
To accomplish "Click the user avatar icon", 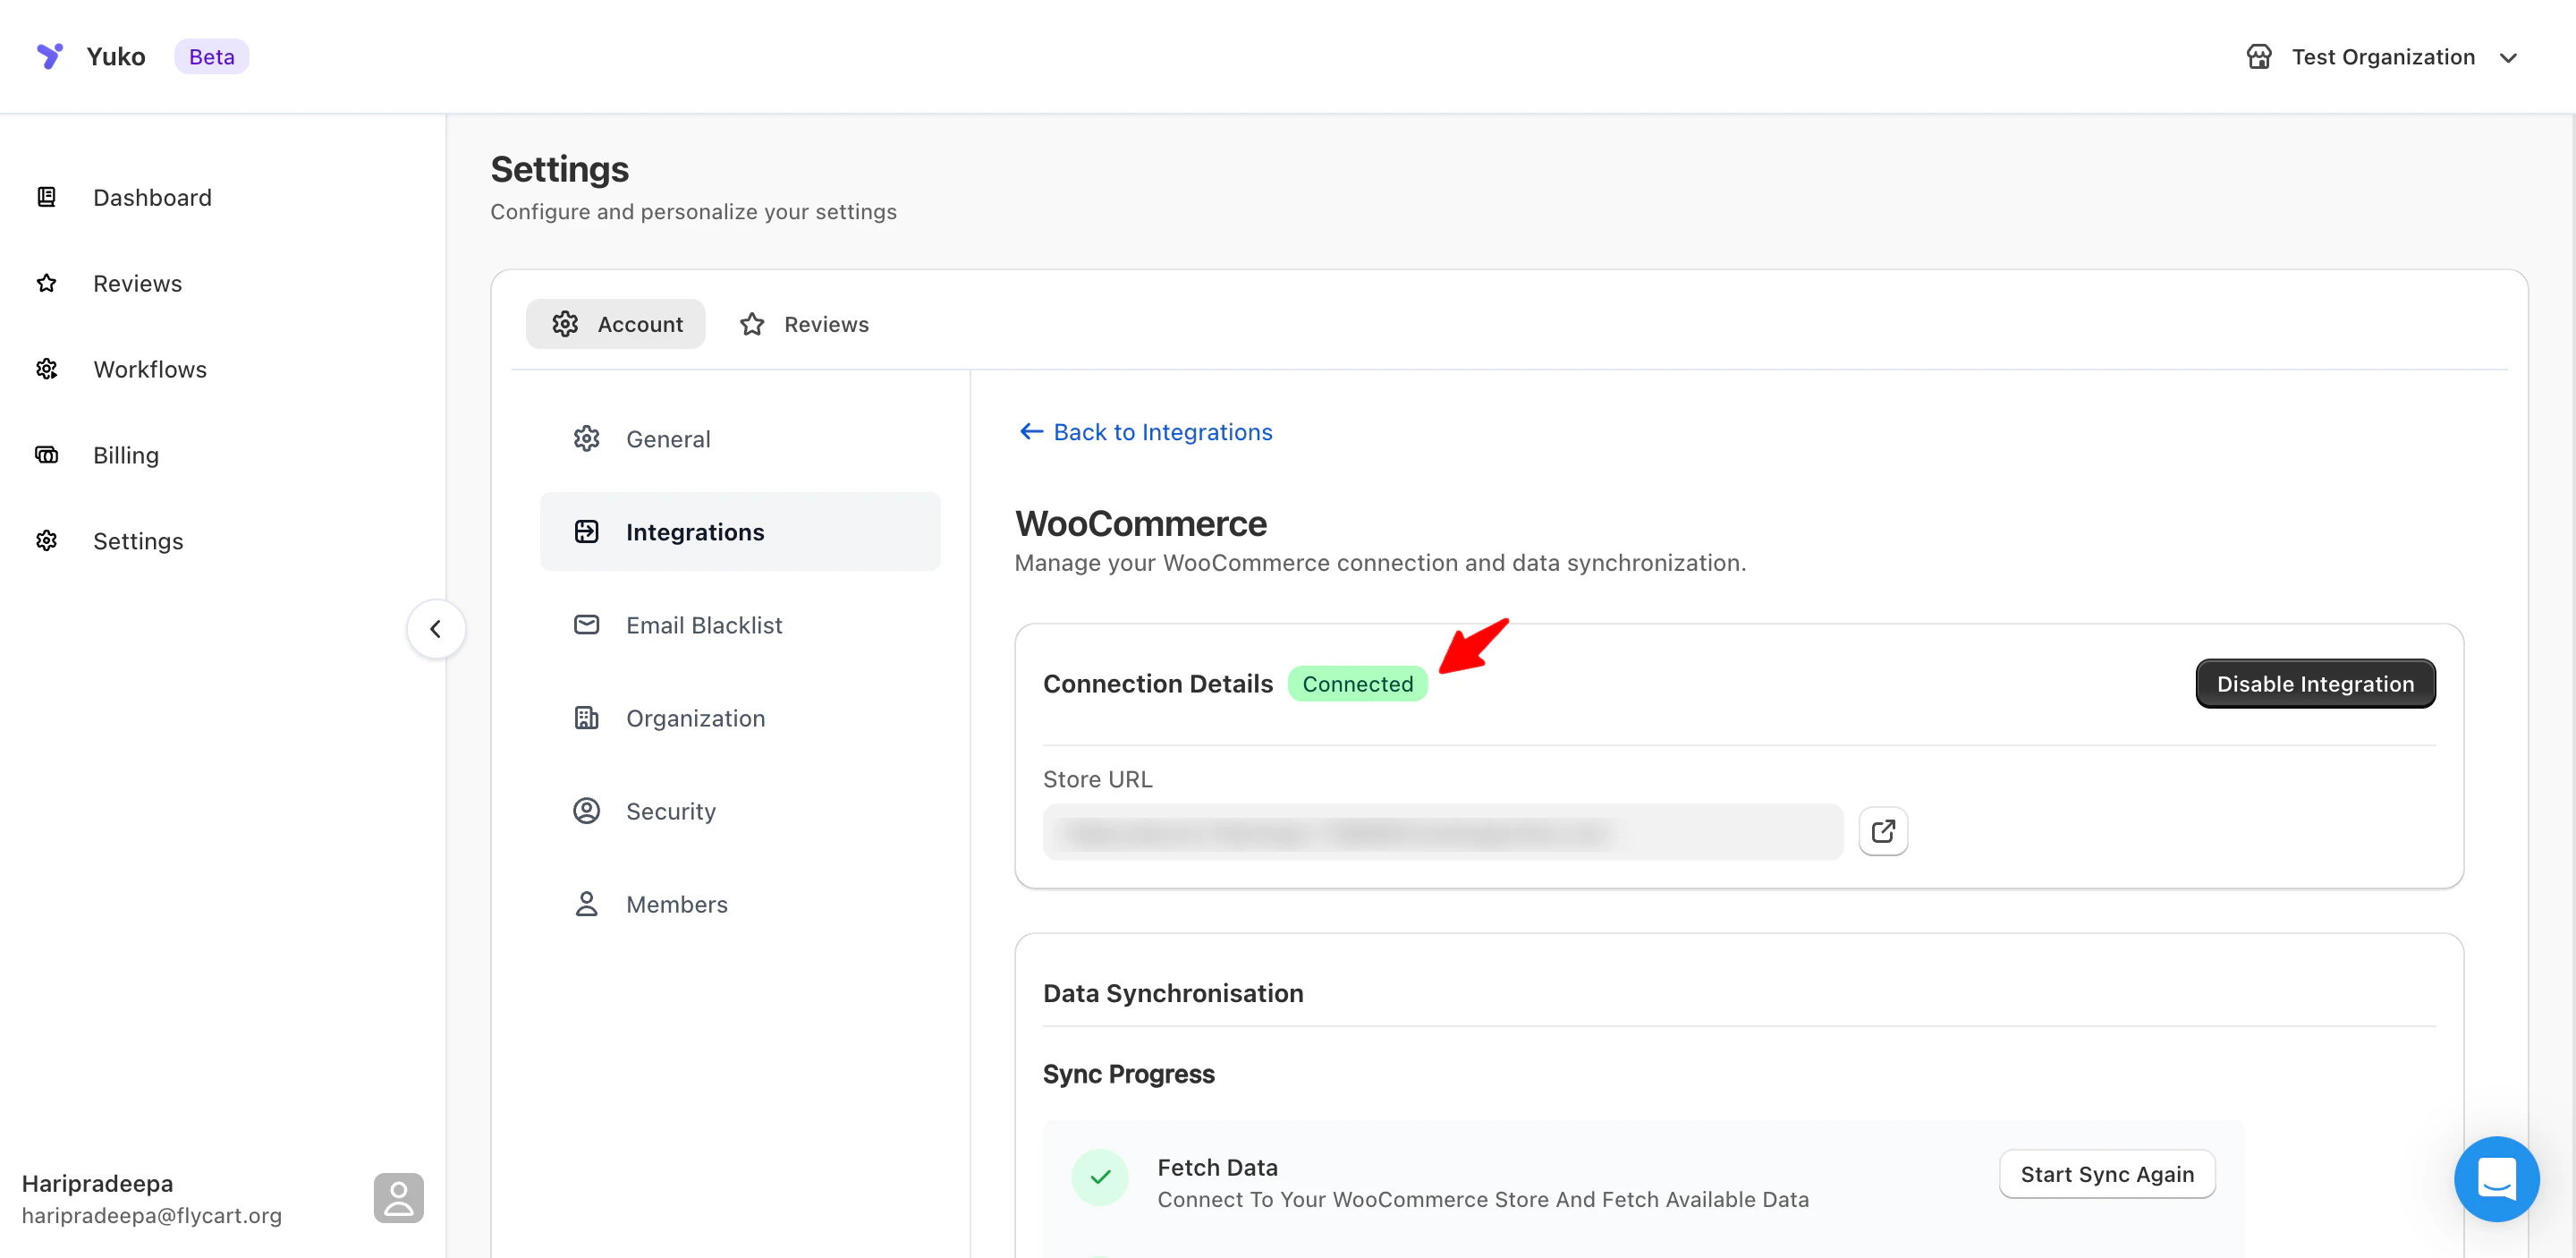I will click(x=398, y=1197).
